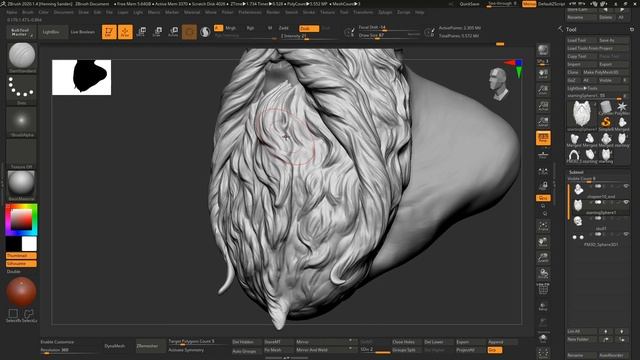Open the Dots stroke type selector
Image resolution: width=640 pixels, height=360 pixels.
(22, 89)
